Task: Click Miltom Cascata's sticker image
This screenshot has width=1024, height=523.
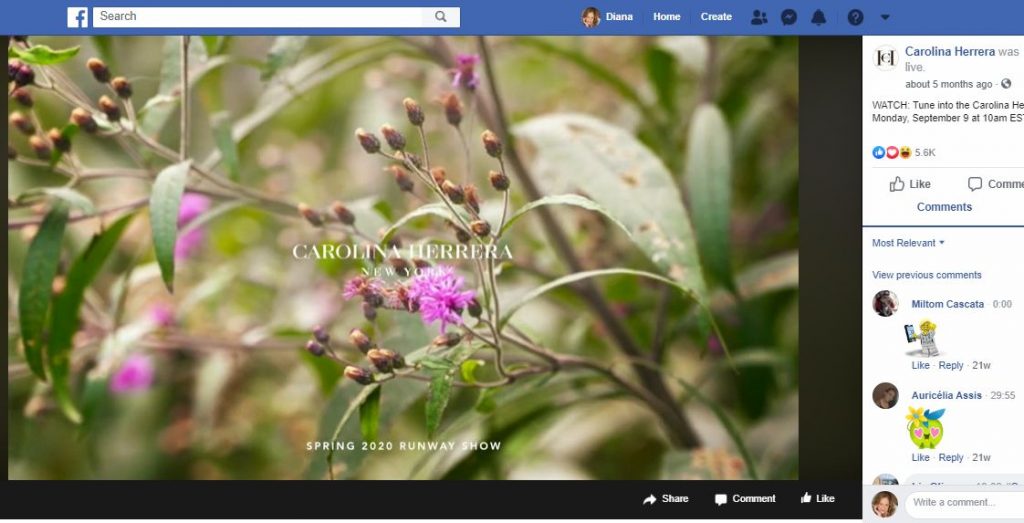Action: coord(923,338)
